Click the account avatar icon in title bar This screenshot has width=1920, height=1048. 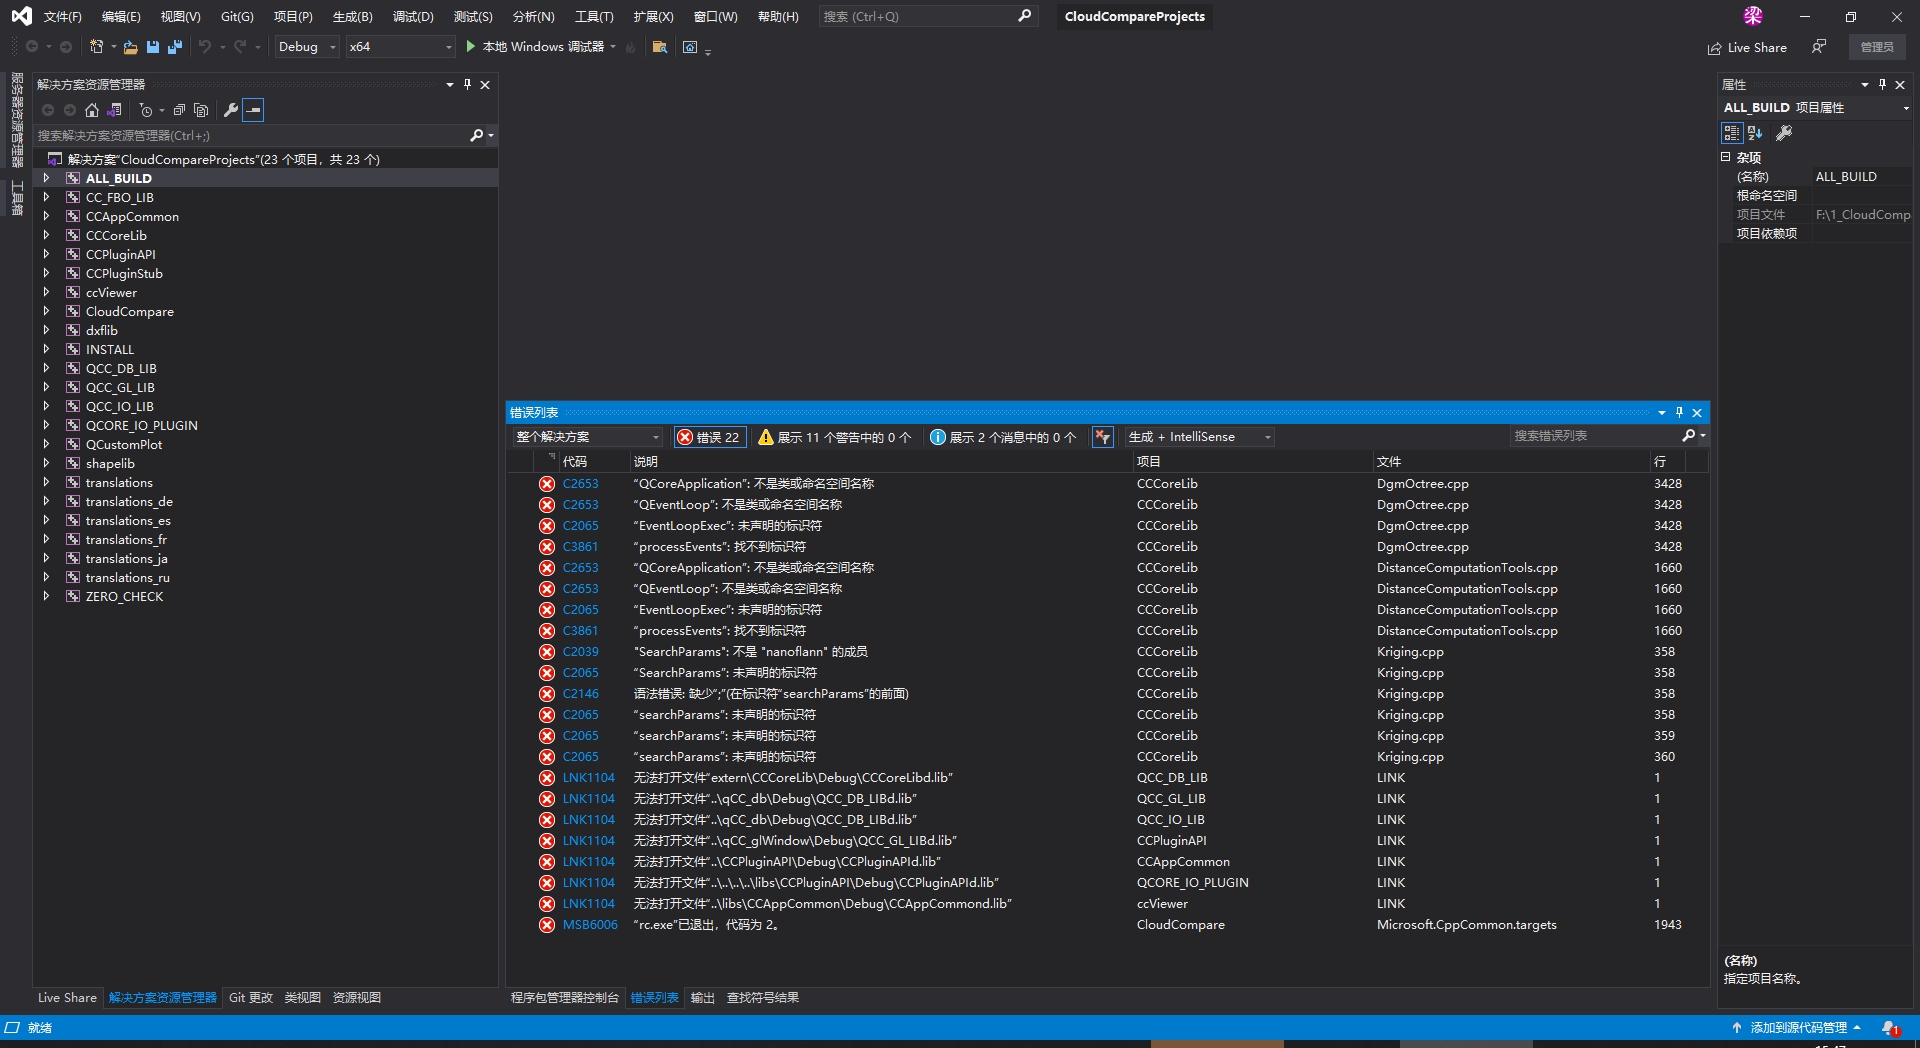(x=1753, y=16)
